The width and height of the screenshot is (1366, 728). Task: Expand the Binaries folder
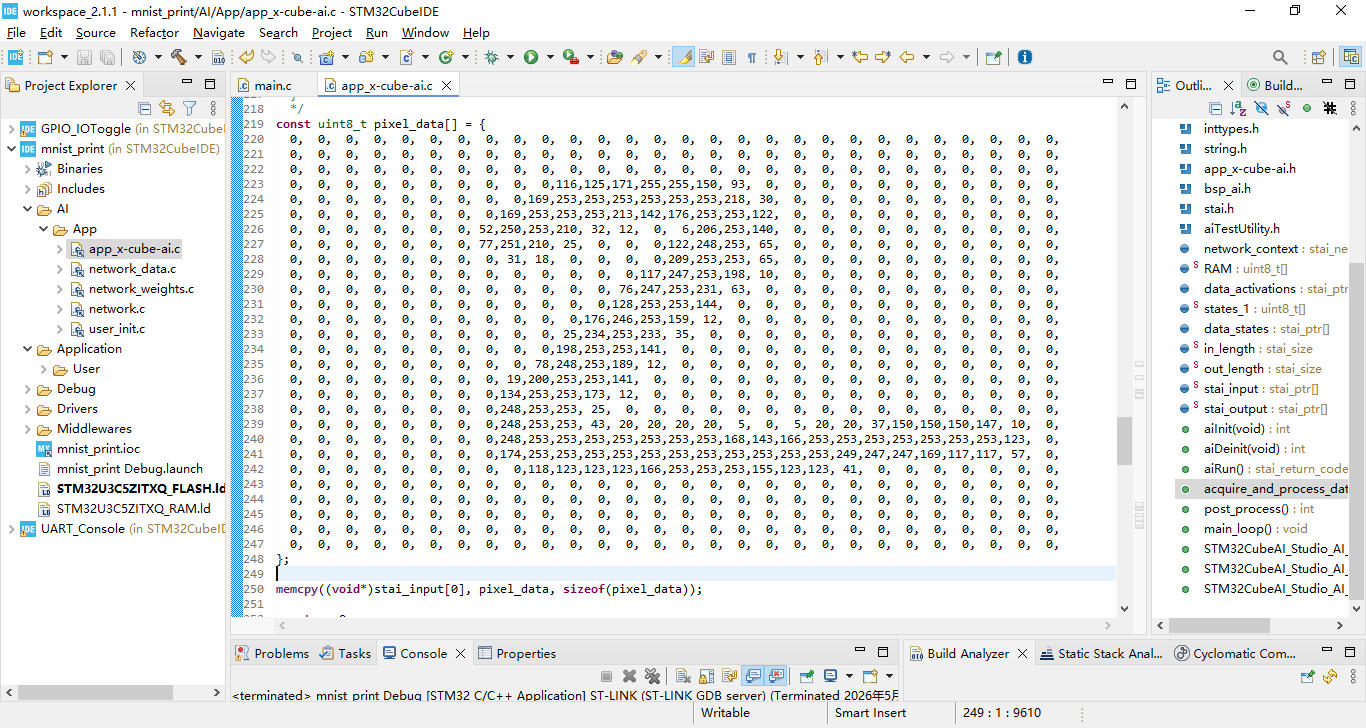[x=27, y=168]
